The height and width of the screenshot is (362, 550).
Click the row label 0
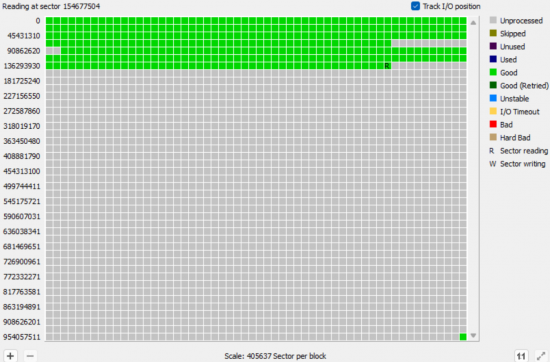coord(38,21)
